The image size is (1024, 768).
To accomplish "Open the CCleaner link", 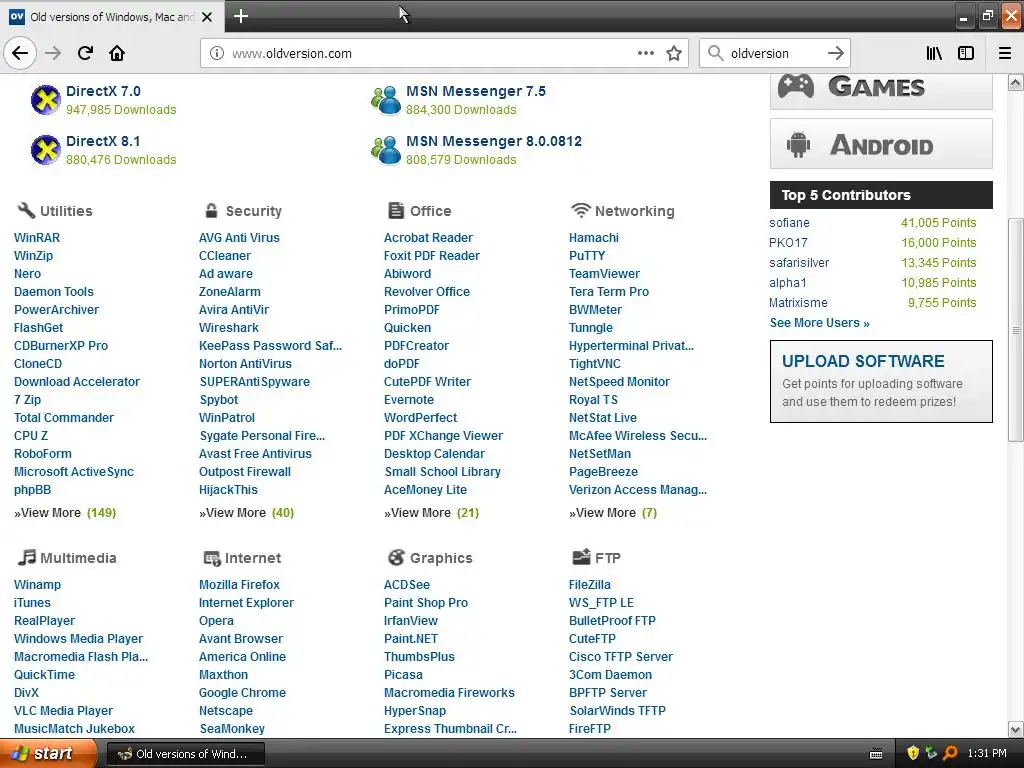I will click(x=225, y=256).
